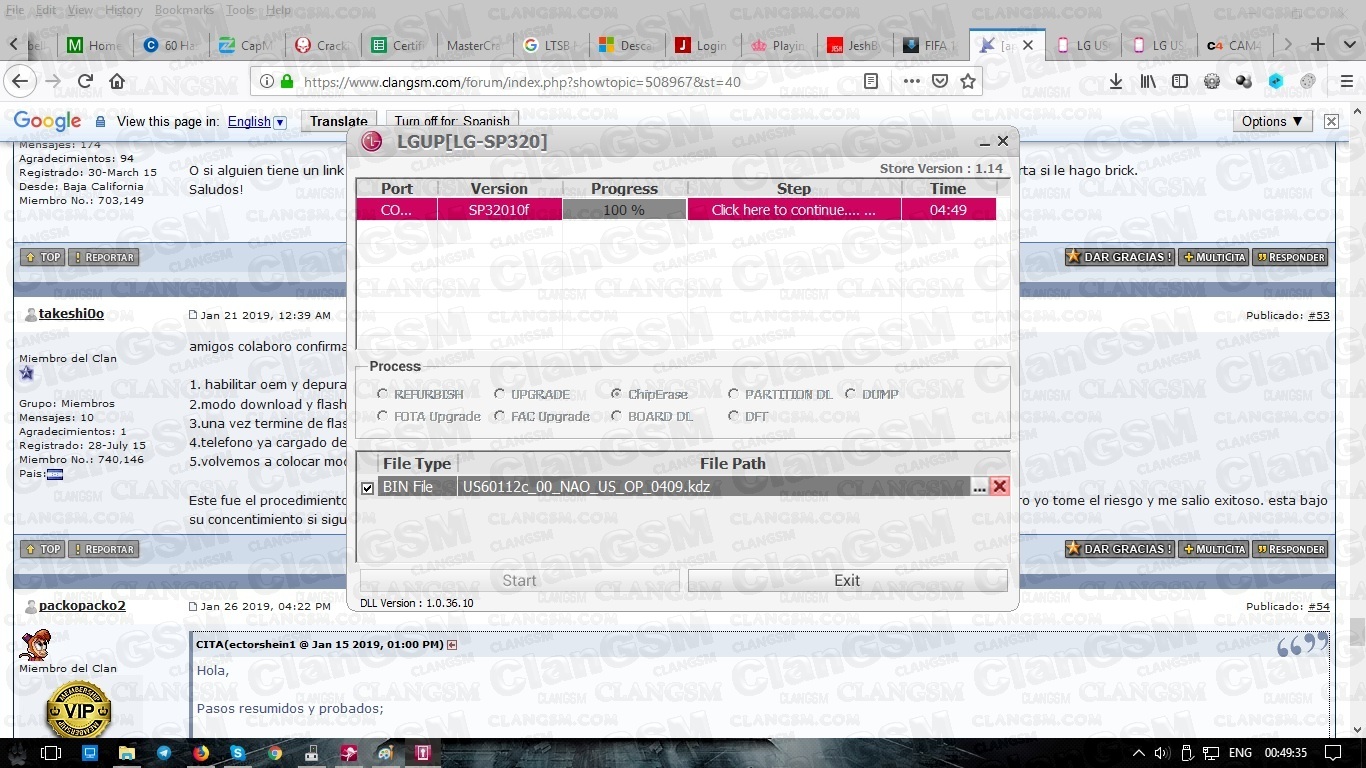
Task: Click the 04:49 time cell
Action: click(948, 210)
